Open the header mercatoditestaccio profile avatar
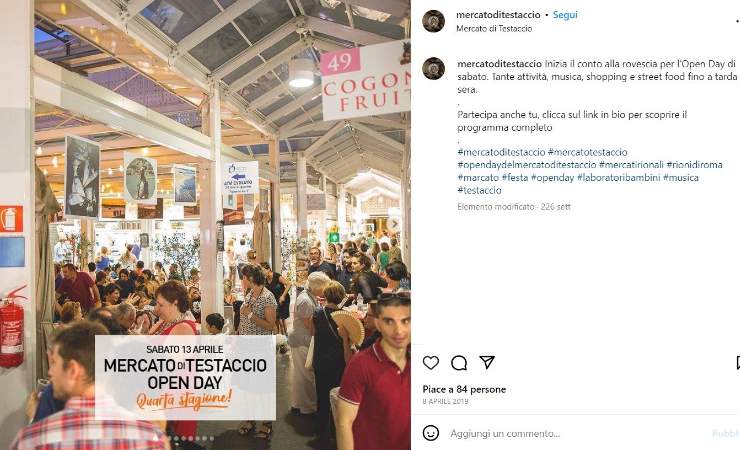This screenshot has width=740, height=450. click(x=433, y=21)
